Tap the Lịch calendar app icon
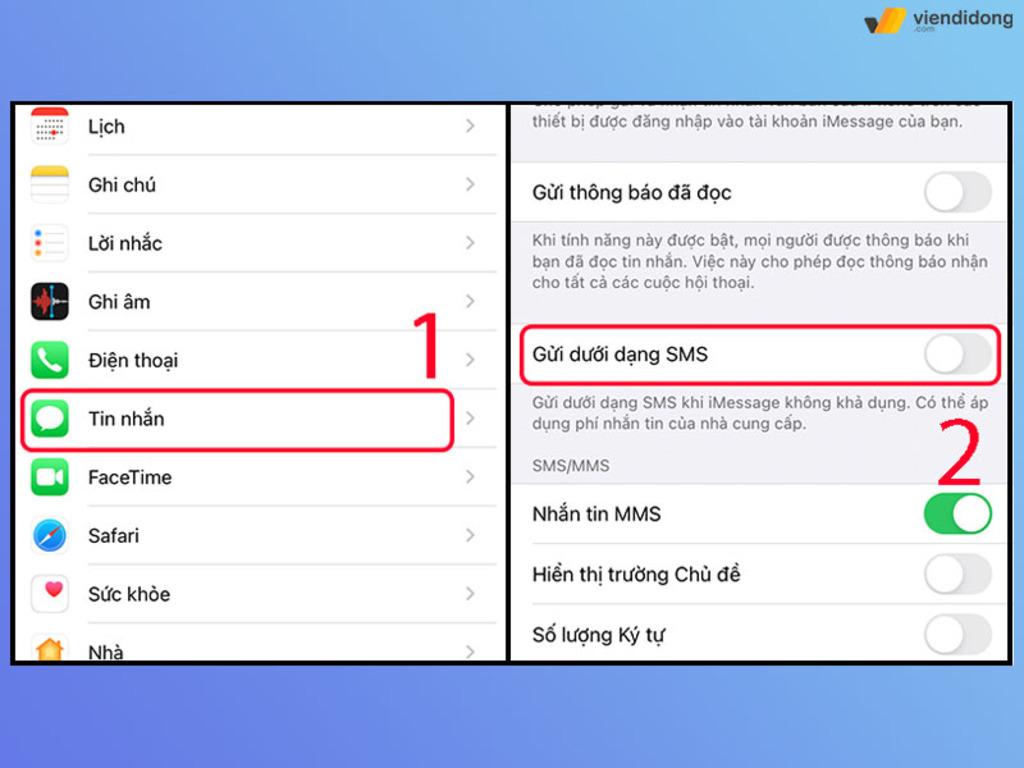Image resolution: width=1024 pixels, height=768 pixels. pyautogui.click(x=50, y=127)
